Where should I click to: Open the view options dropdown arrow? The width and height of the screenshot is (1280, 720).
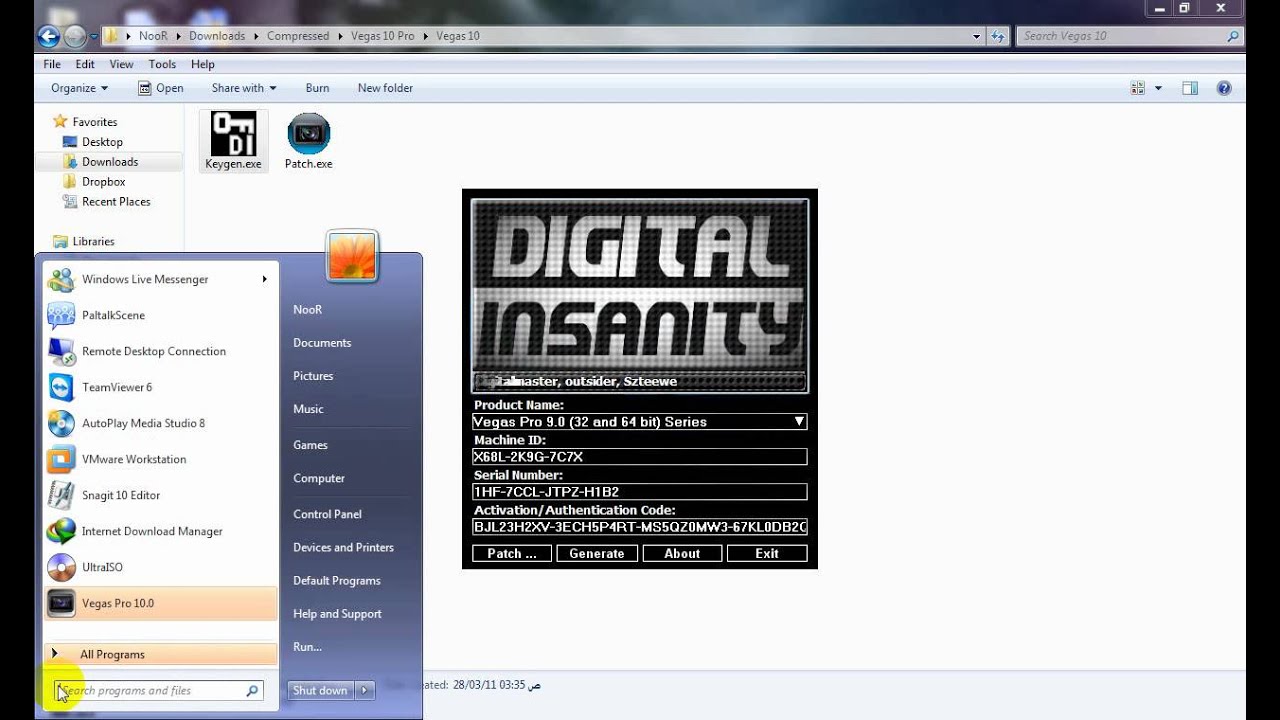click(x=1158, y=88)
